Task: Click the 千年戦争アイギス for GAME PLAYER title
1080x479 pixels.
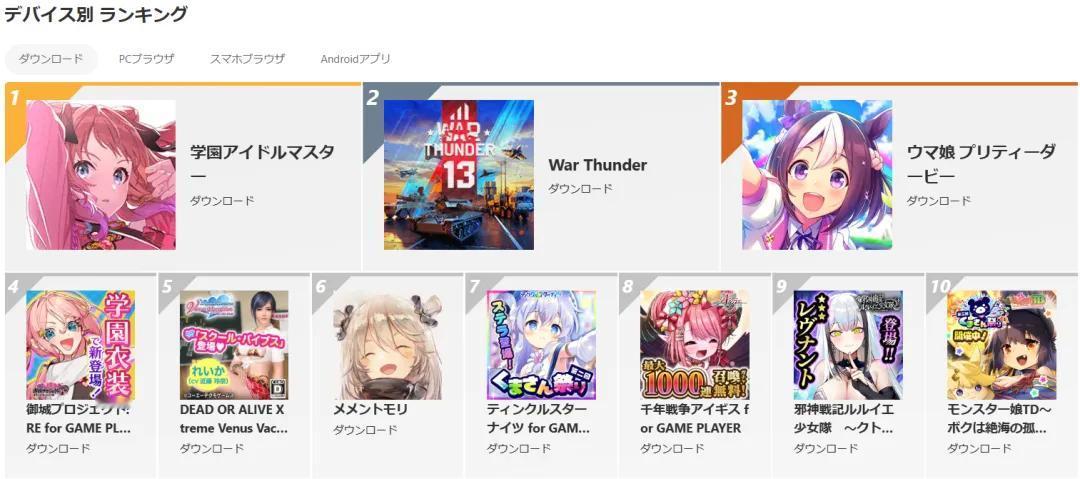Action: tap(694, 419)
